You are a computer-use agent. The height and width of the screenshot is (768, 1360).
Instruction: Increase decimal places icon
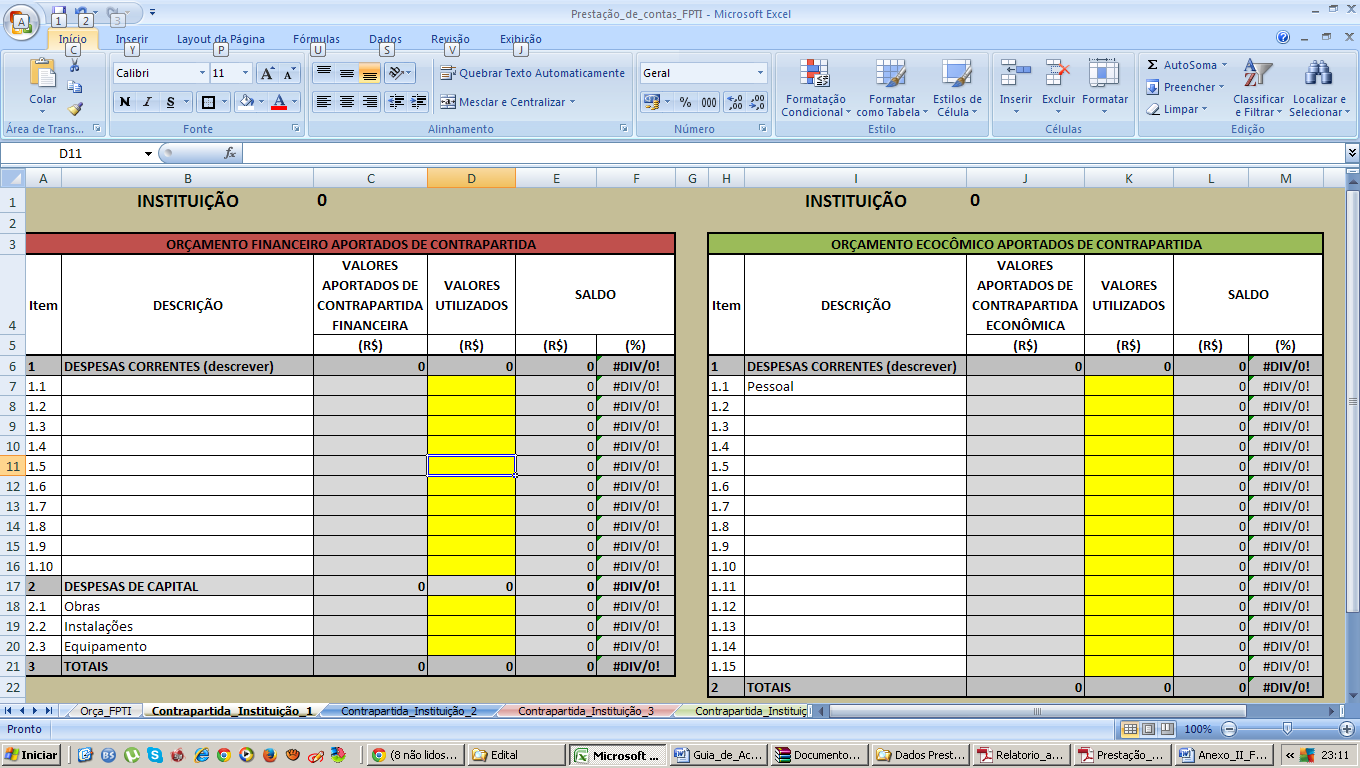[734, 102]
